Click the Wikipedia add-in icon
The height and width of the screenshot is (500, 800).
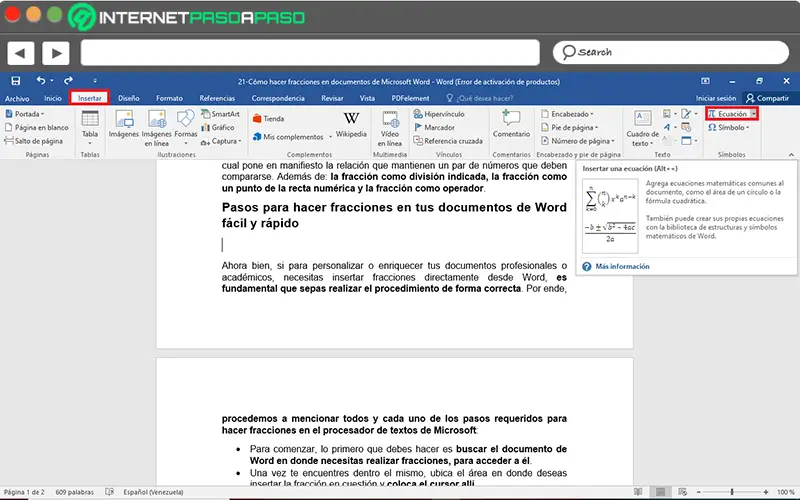click(351, 124)
